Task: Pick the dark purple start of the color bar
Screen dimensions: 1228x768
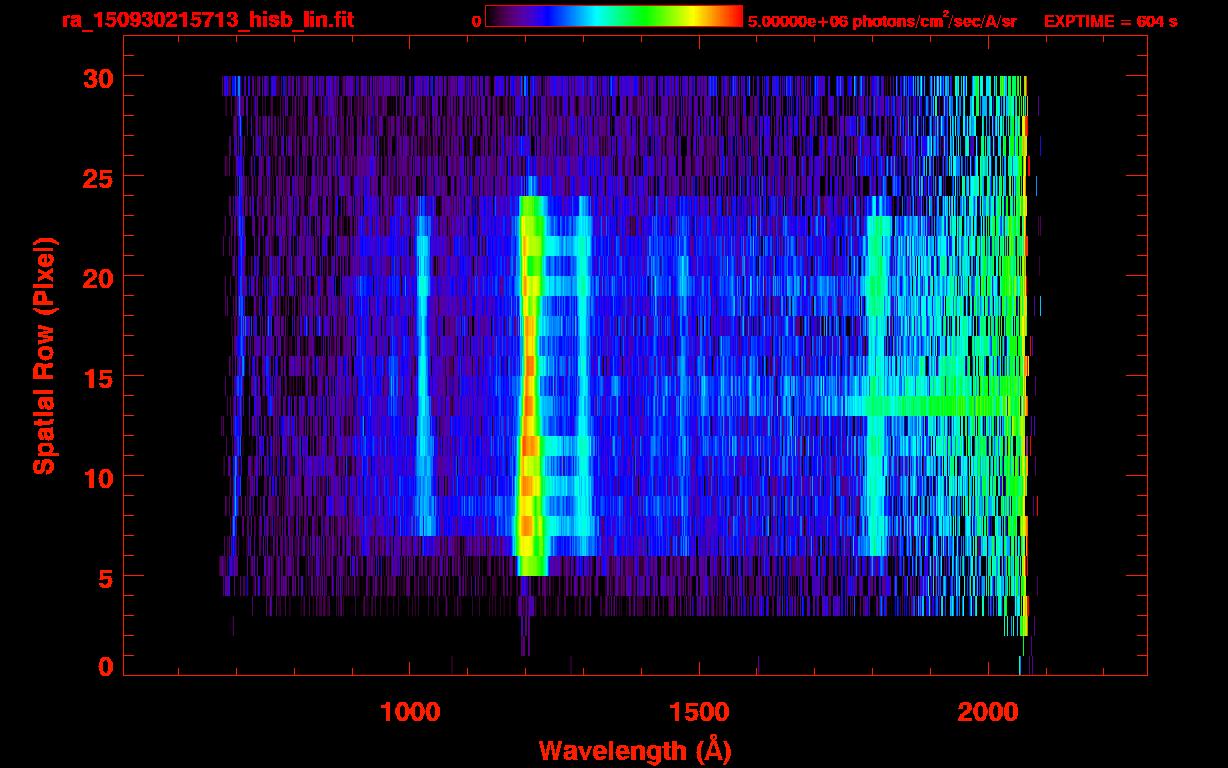Action: click(493, 17)
